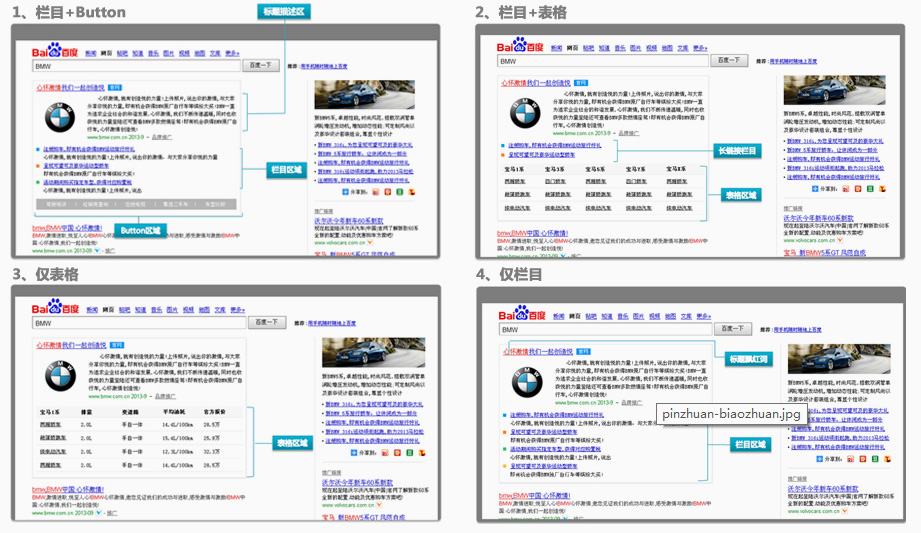The width and height of the screenshot is (921, 533).
Task: Click green share icon in 栏目+Button panel
Action: coord(400,192)
